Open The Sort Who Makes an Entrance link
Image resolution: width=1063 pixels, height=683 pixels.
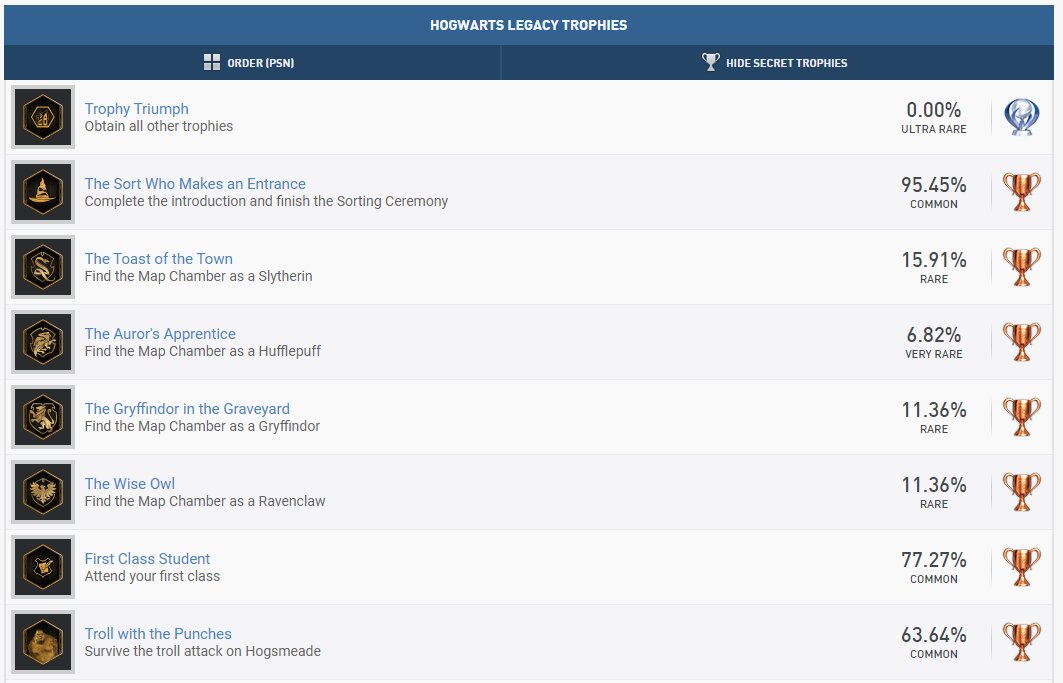195,184
